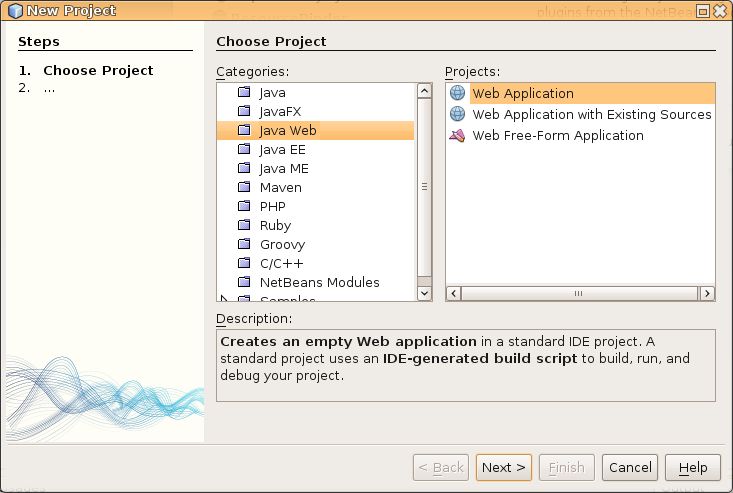This screenshot has height=493, width=733.
Task: Select the PHP category
Action: click(273, 206)
